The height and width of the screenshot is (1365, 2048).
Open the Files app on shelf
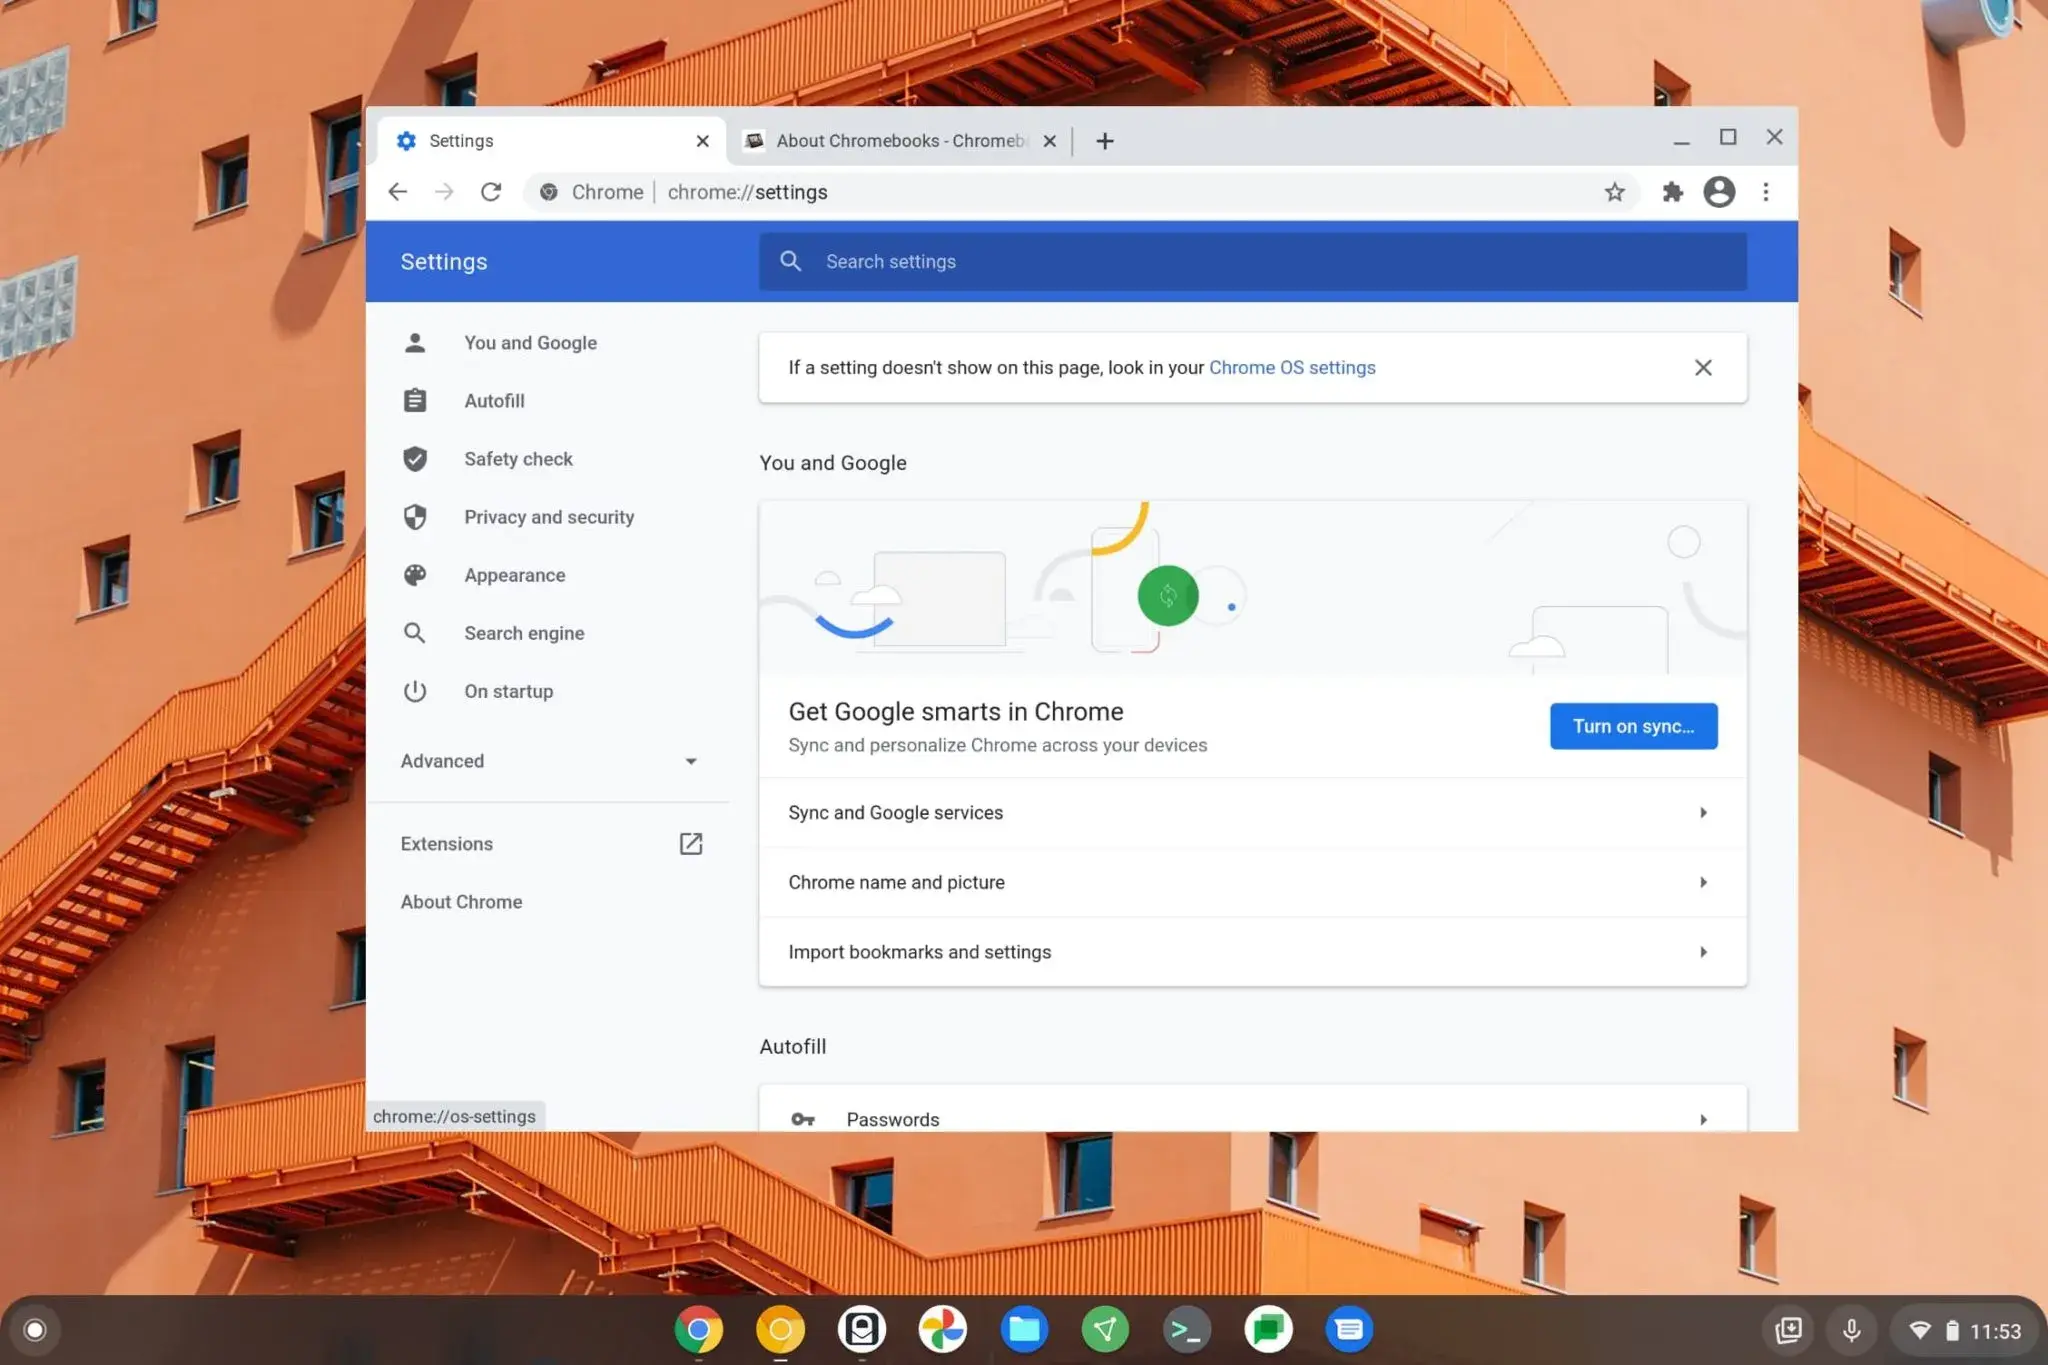1024,1330
